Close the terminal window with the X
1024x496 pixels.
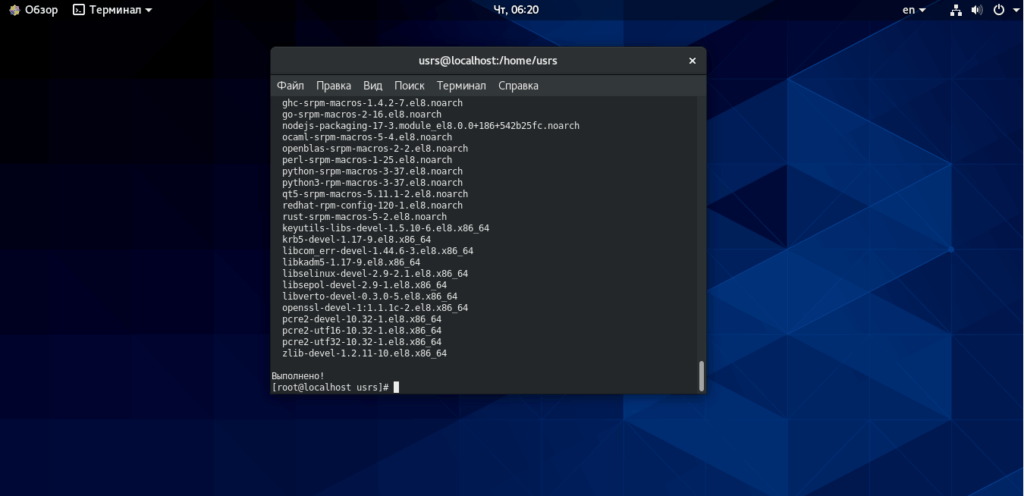click(692, 61)
